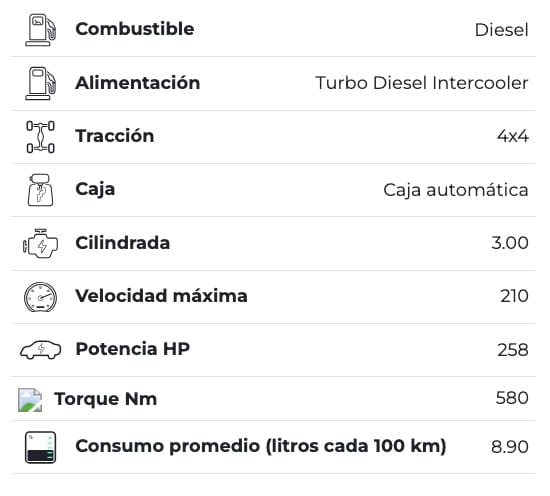Click the Consumo promedio label text
This screenshot has width=550, height=496.
coord(261,446)
